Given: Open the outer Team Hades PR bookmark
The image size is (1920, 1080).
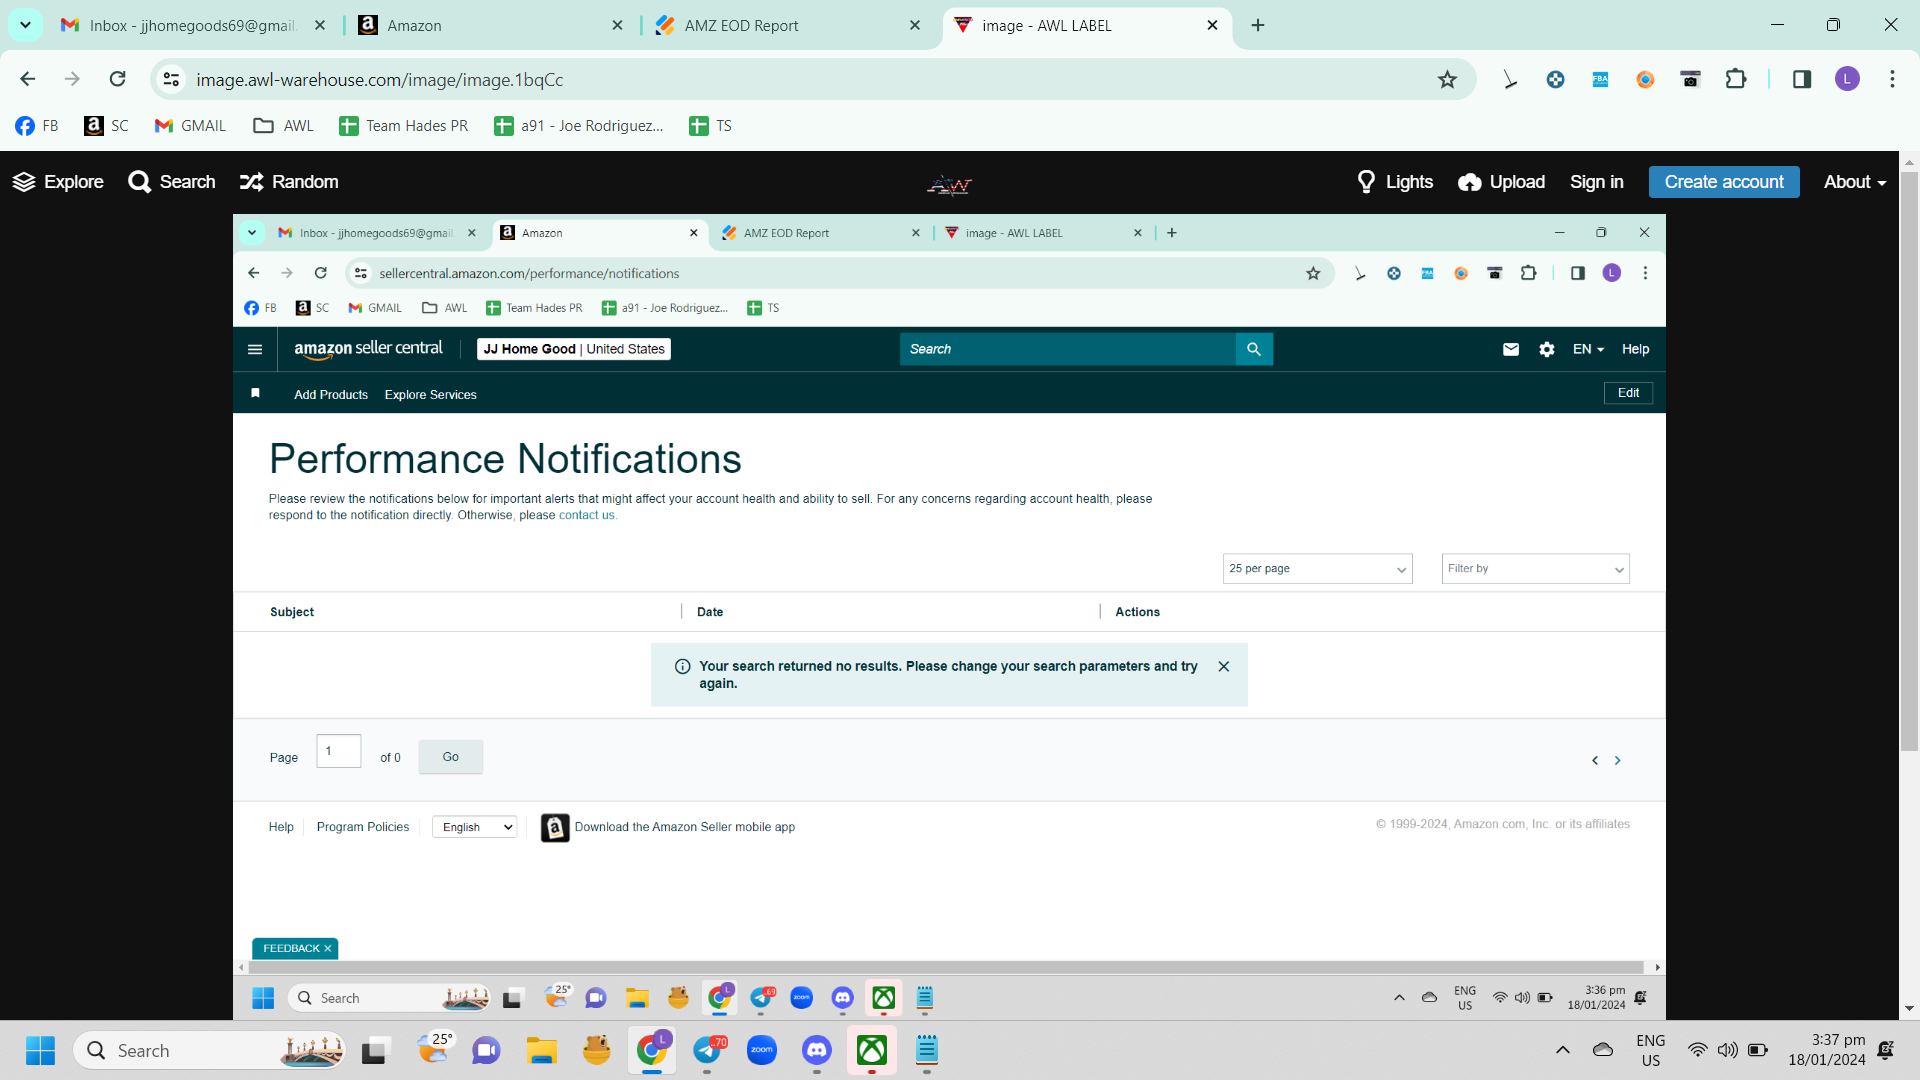Looking at the screenshot, I should [x=404, y=126].
